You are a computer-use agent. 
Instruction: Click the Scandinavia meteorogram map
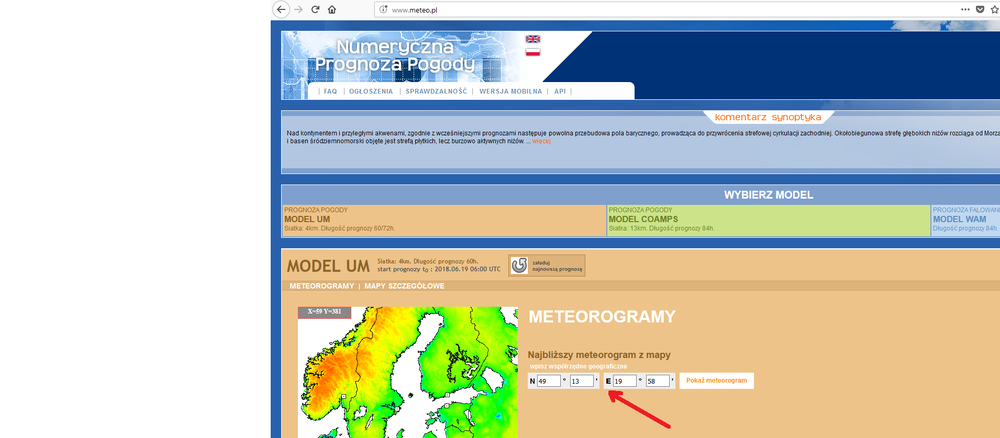pos(408,372)
